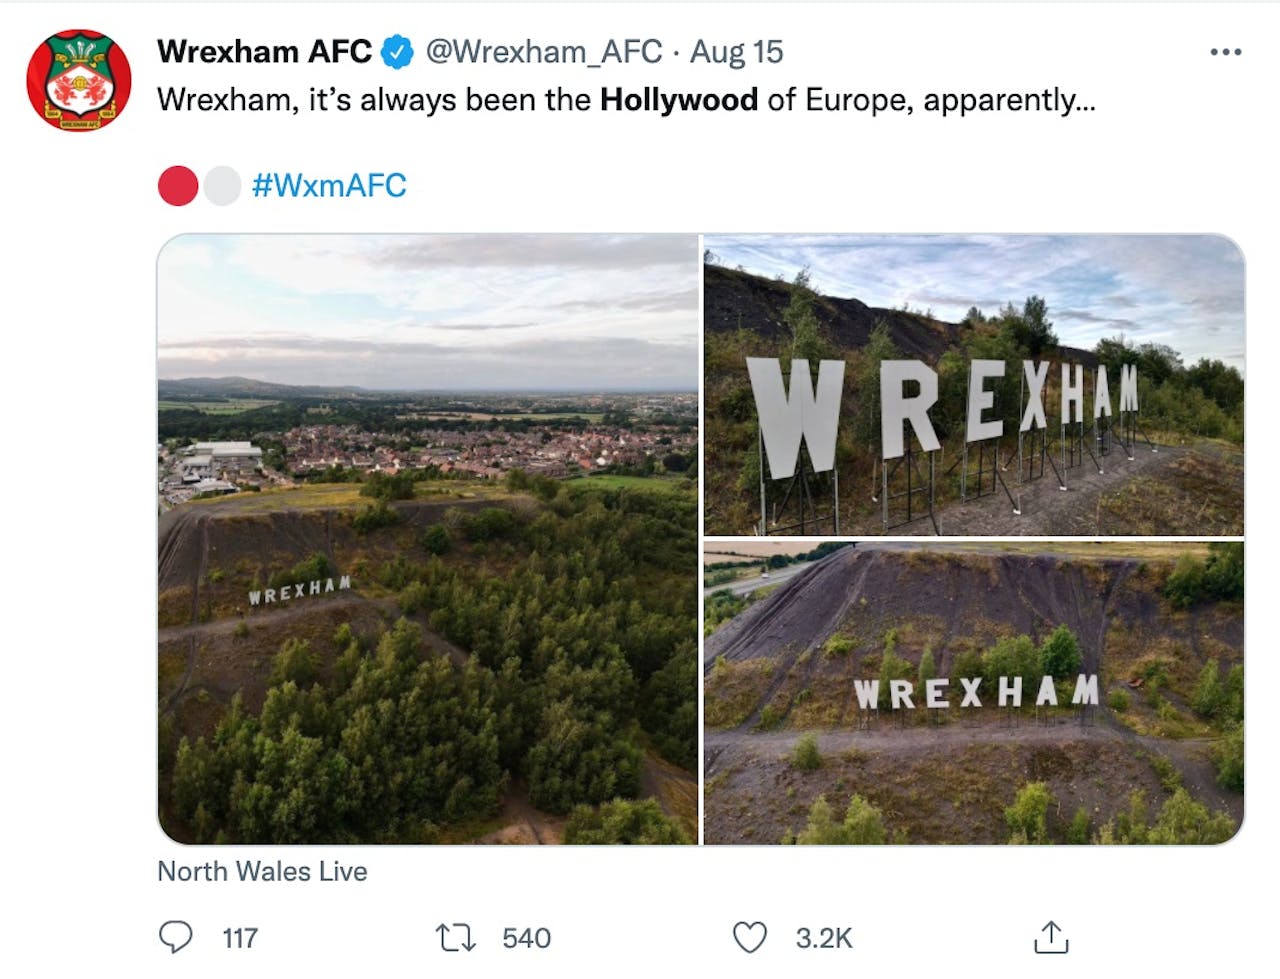
Task: Click the white circle emoji
Action: pyautogui.click(x=222, y=186)
